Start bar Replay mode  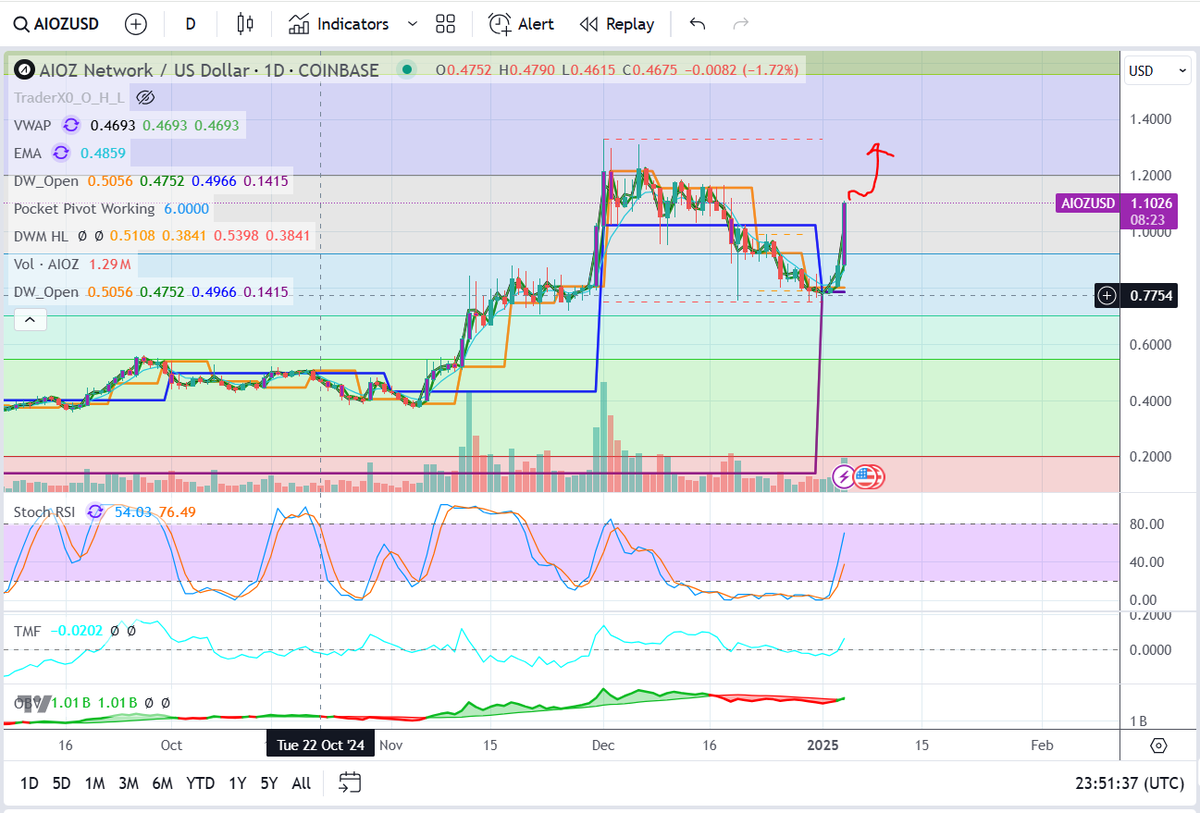click(x=617, y=24)
